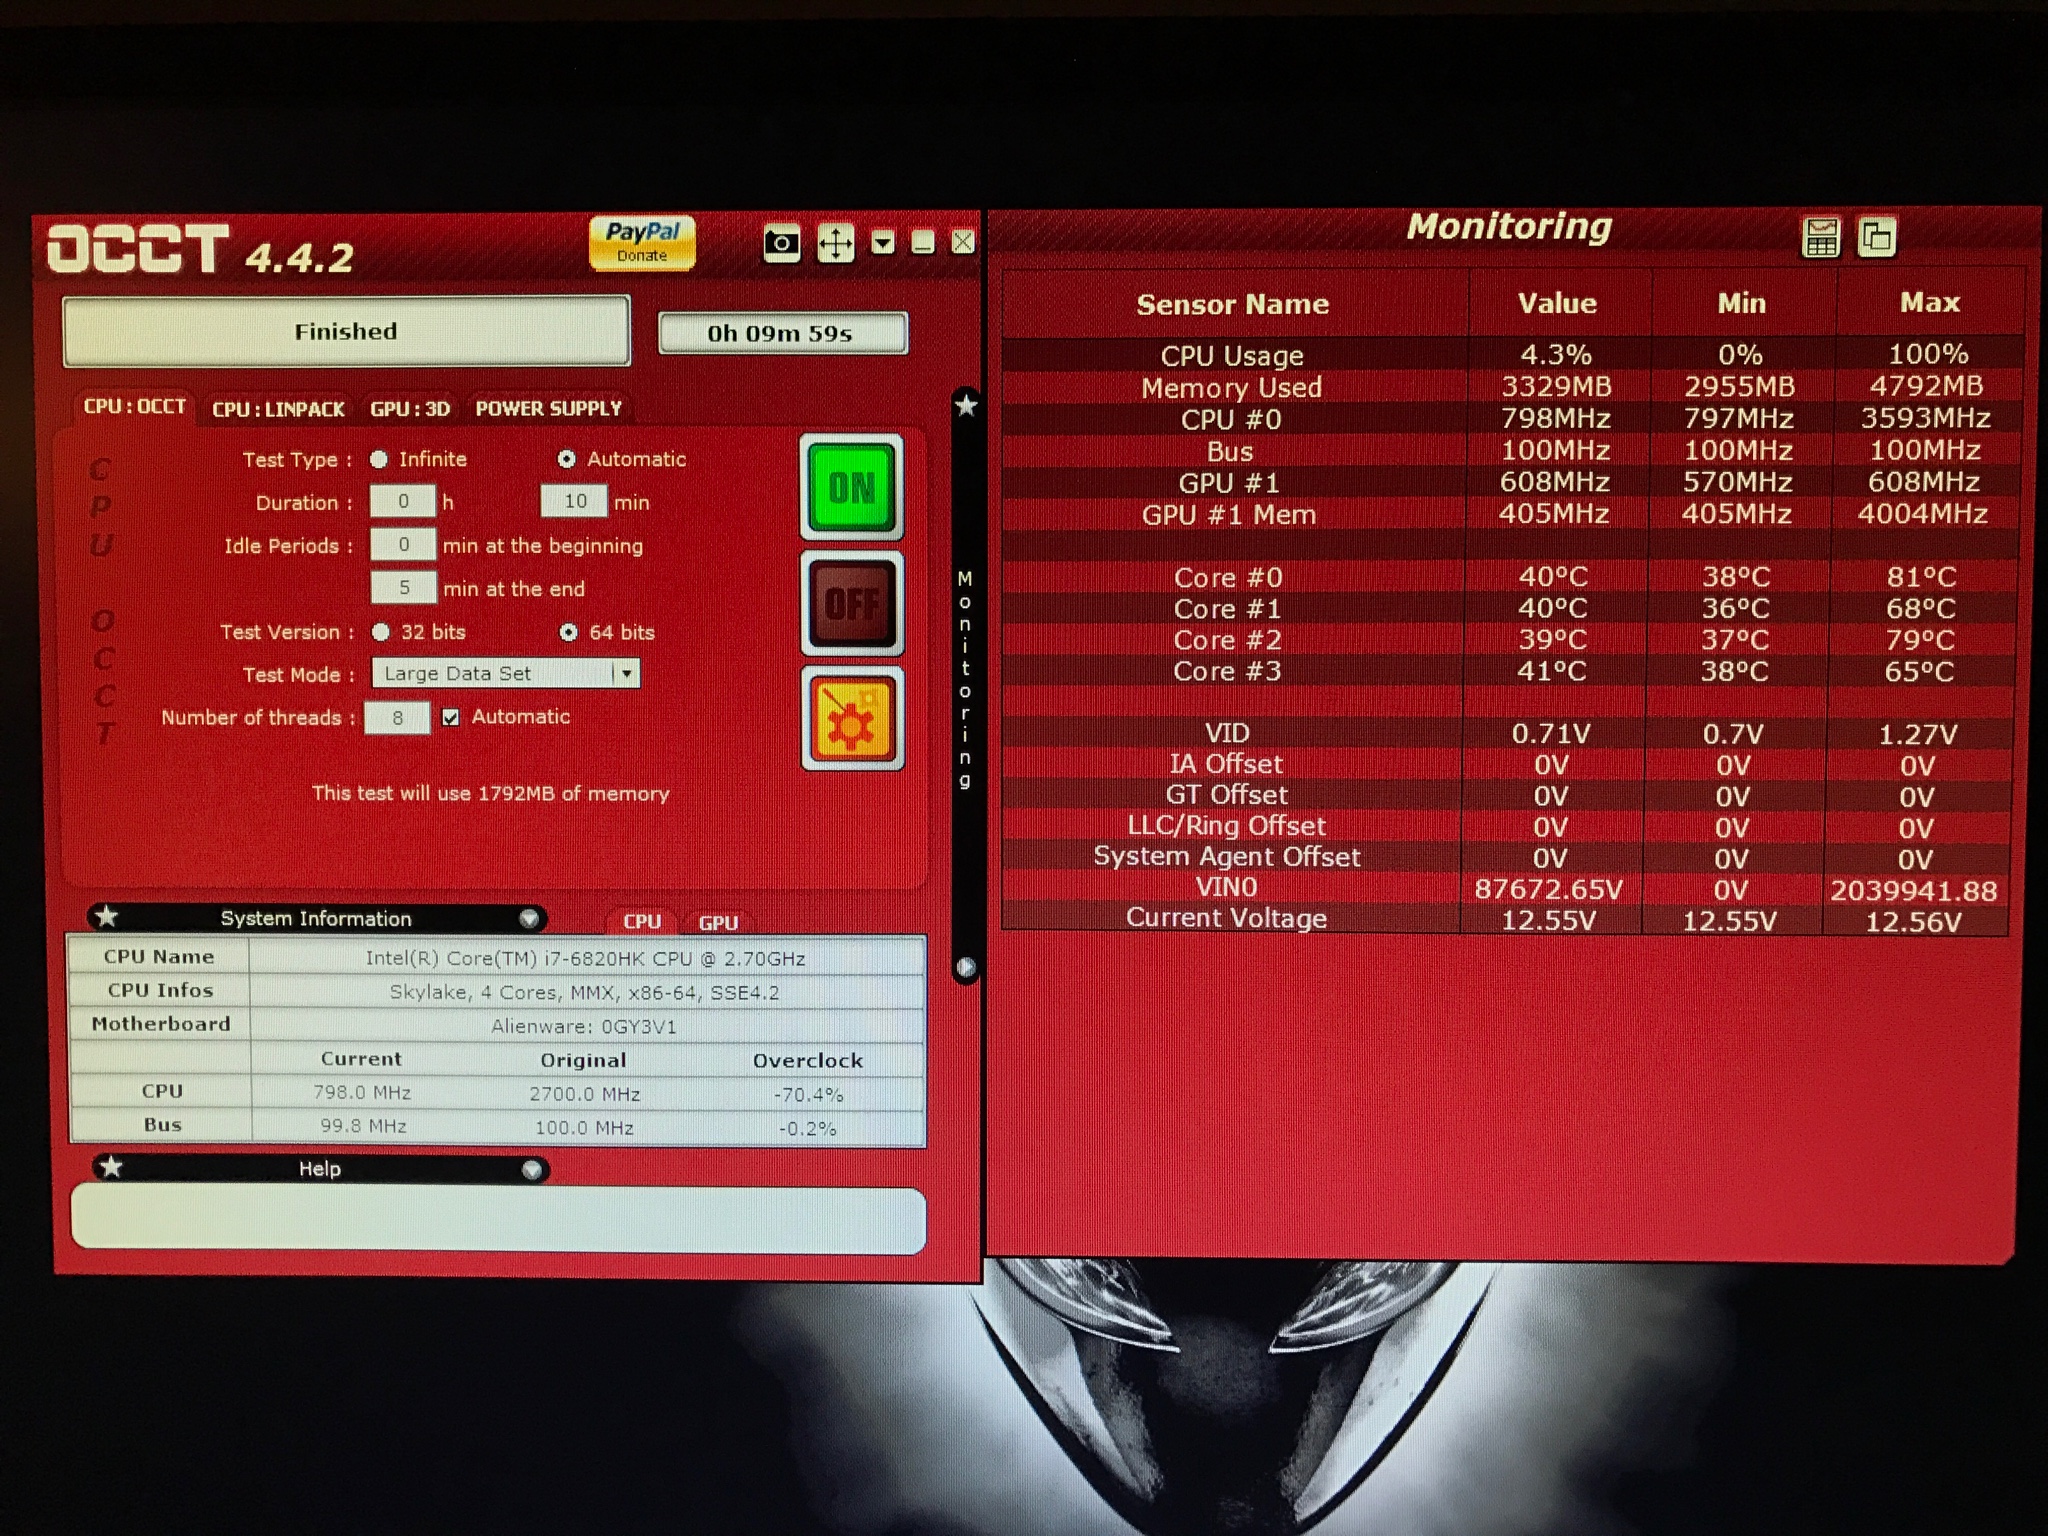Screen dimensions: 2048x1536
Task: Click the Number of threads field
Action: click(x=397, y=717)
